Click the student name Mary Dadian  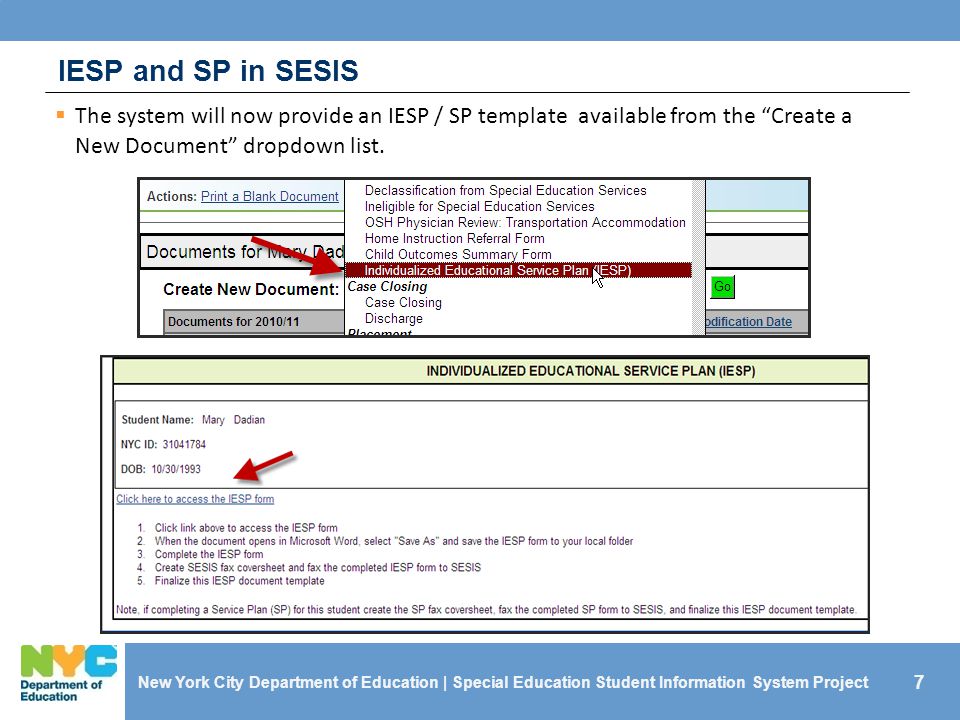(x=233, y=420)
